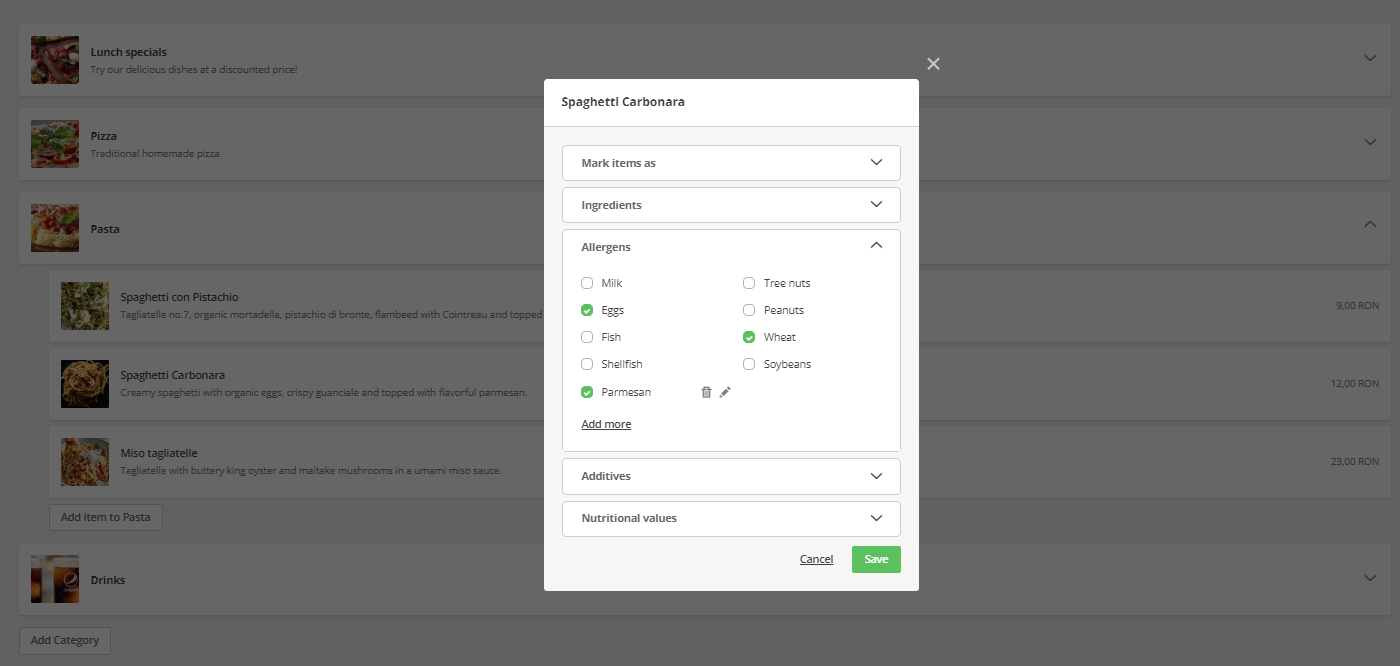Expand the Nutritional values section

[x=730, y=518]
